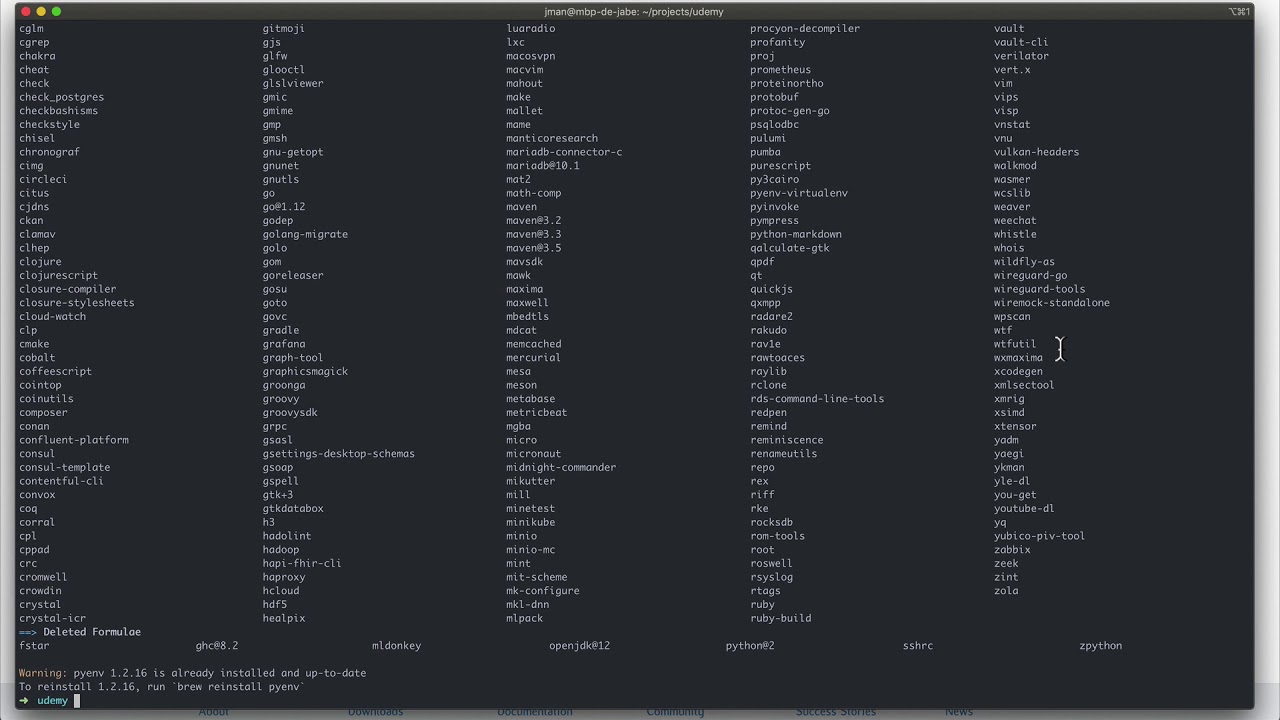
Task: Click the 'Deleted Formulae' heading text
Action: [x=92, y=632]
